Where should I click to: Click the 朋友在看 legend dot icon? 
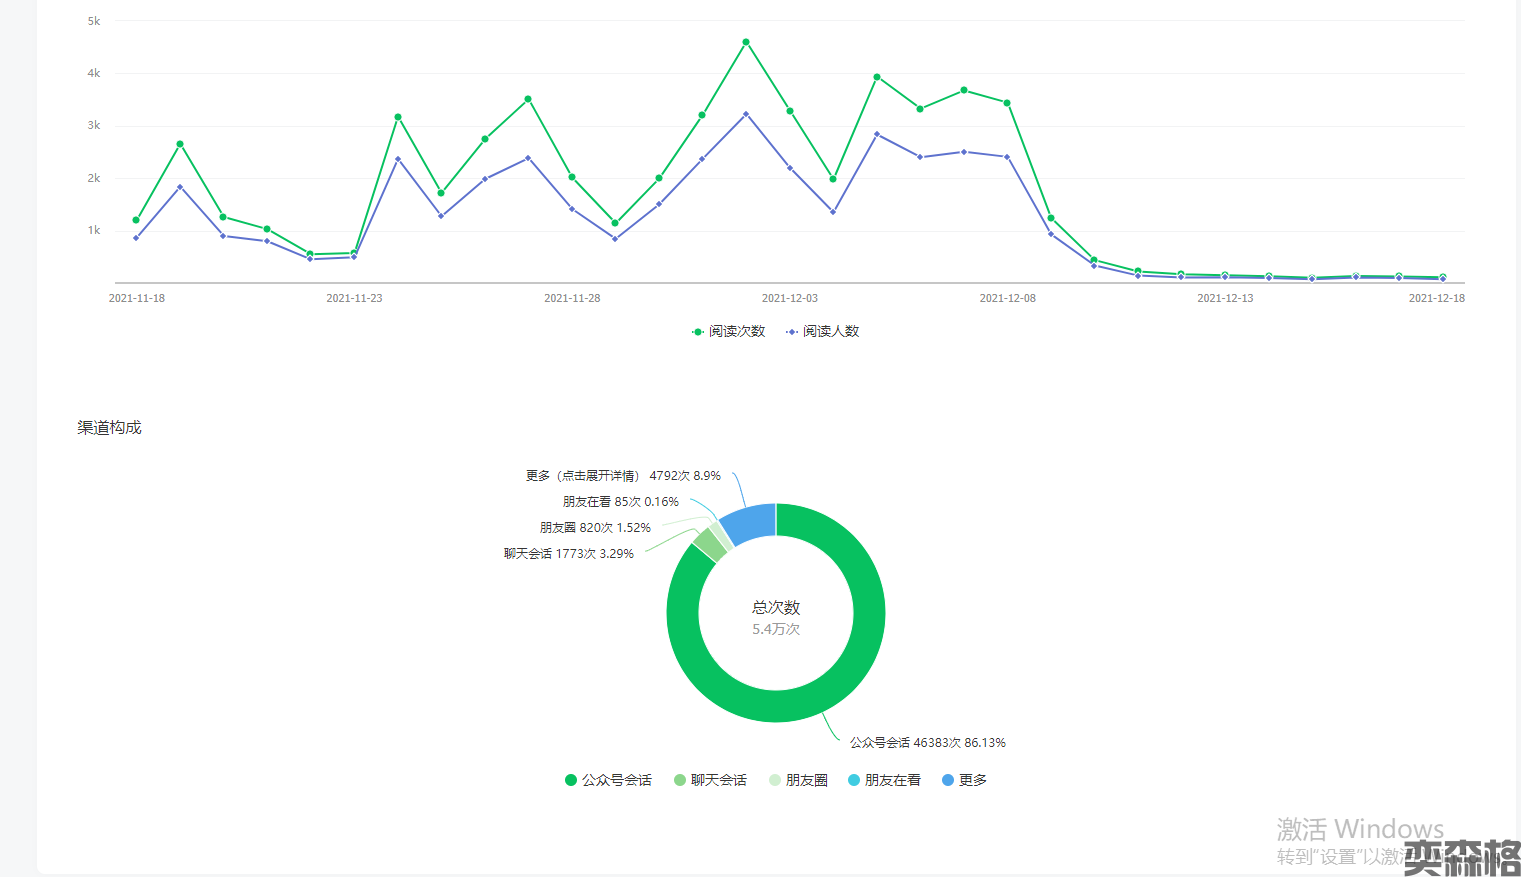click(854, 780)
